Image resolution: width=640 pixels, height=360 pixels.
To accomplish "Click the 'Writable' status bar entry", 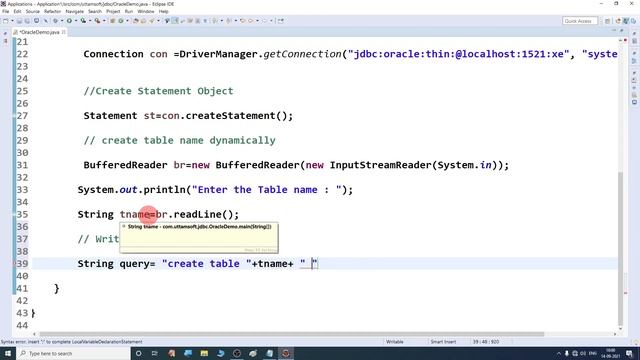I will (395, 342).
